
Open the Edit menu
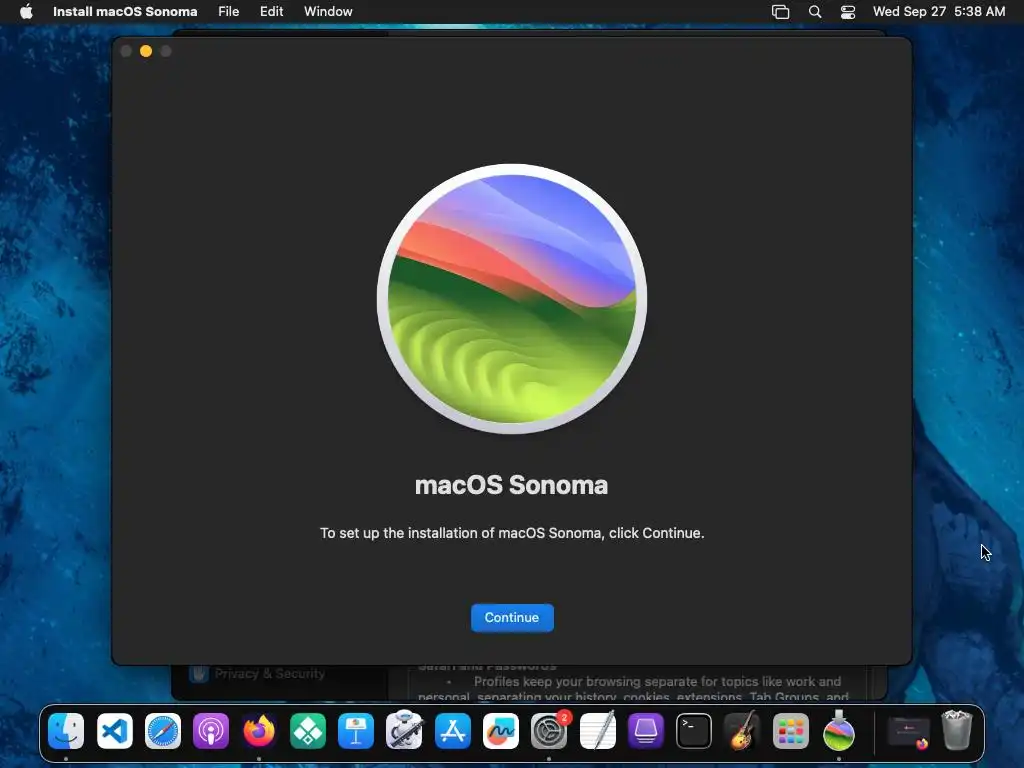coord(272,12)
